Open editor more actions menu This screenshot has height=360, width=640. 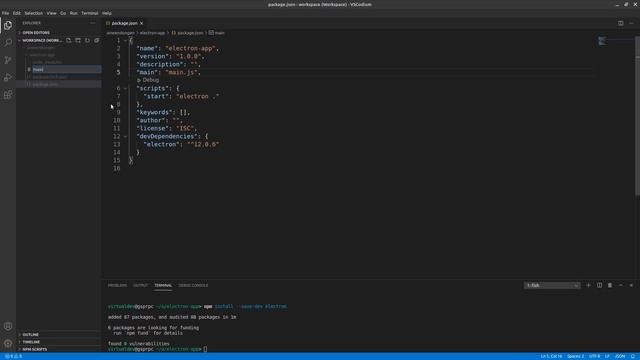click(x=631, y=23)
